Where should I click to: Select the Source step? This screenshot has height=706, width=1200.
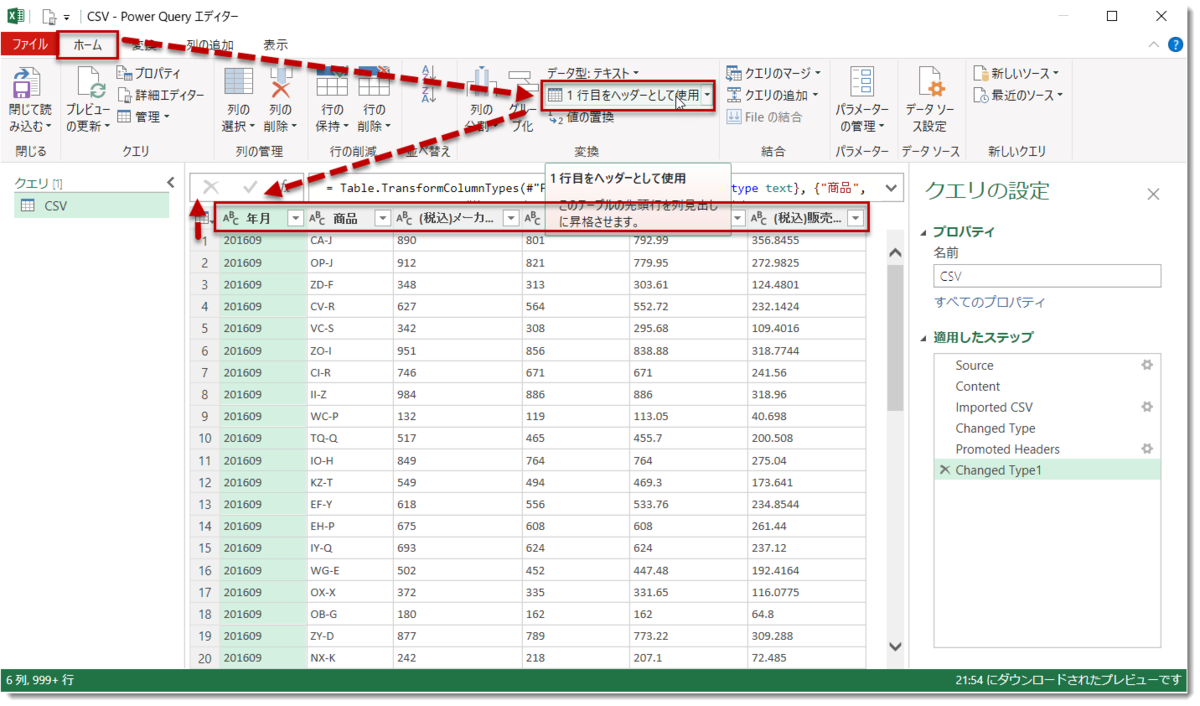point(1046,365)
